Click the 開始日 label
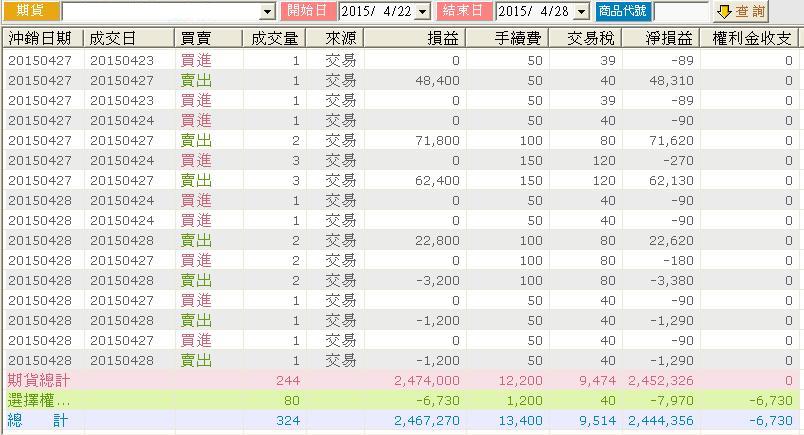The height and width of the screenshot is (435, 804). coord(308,11)
